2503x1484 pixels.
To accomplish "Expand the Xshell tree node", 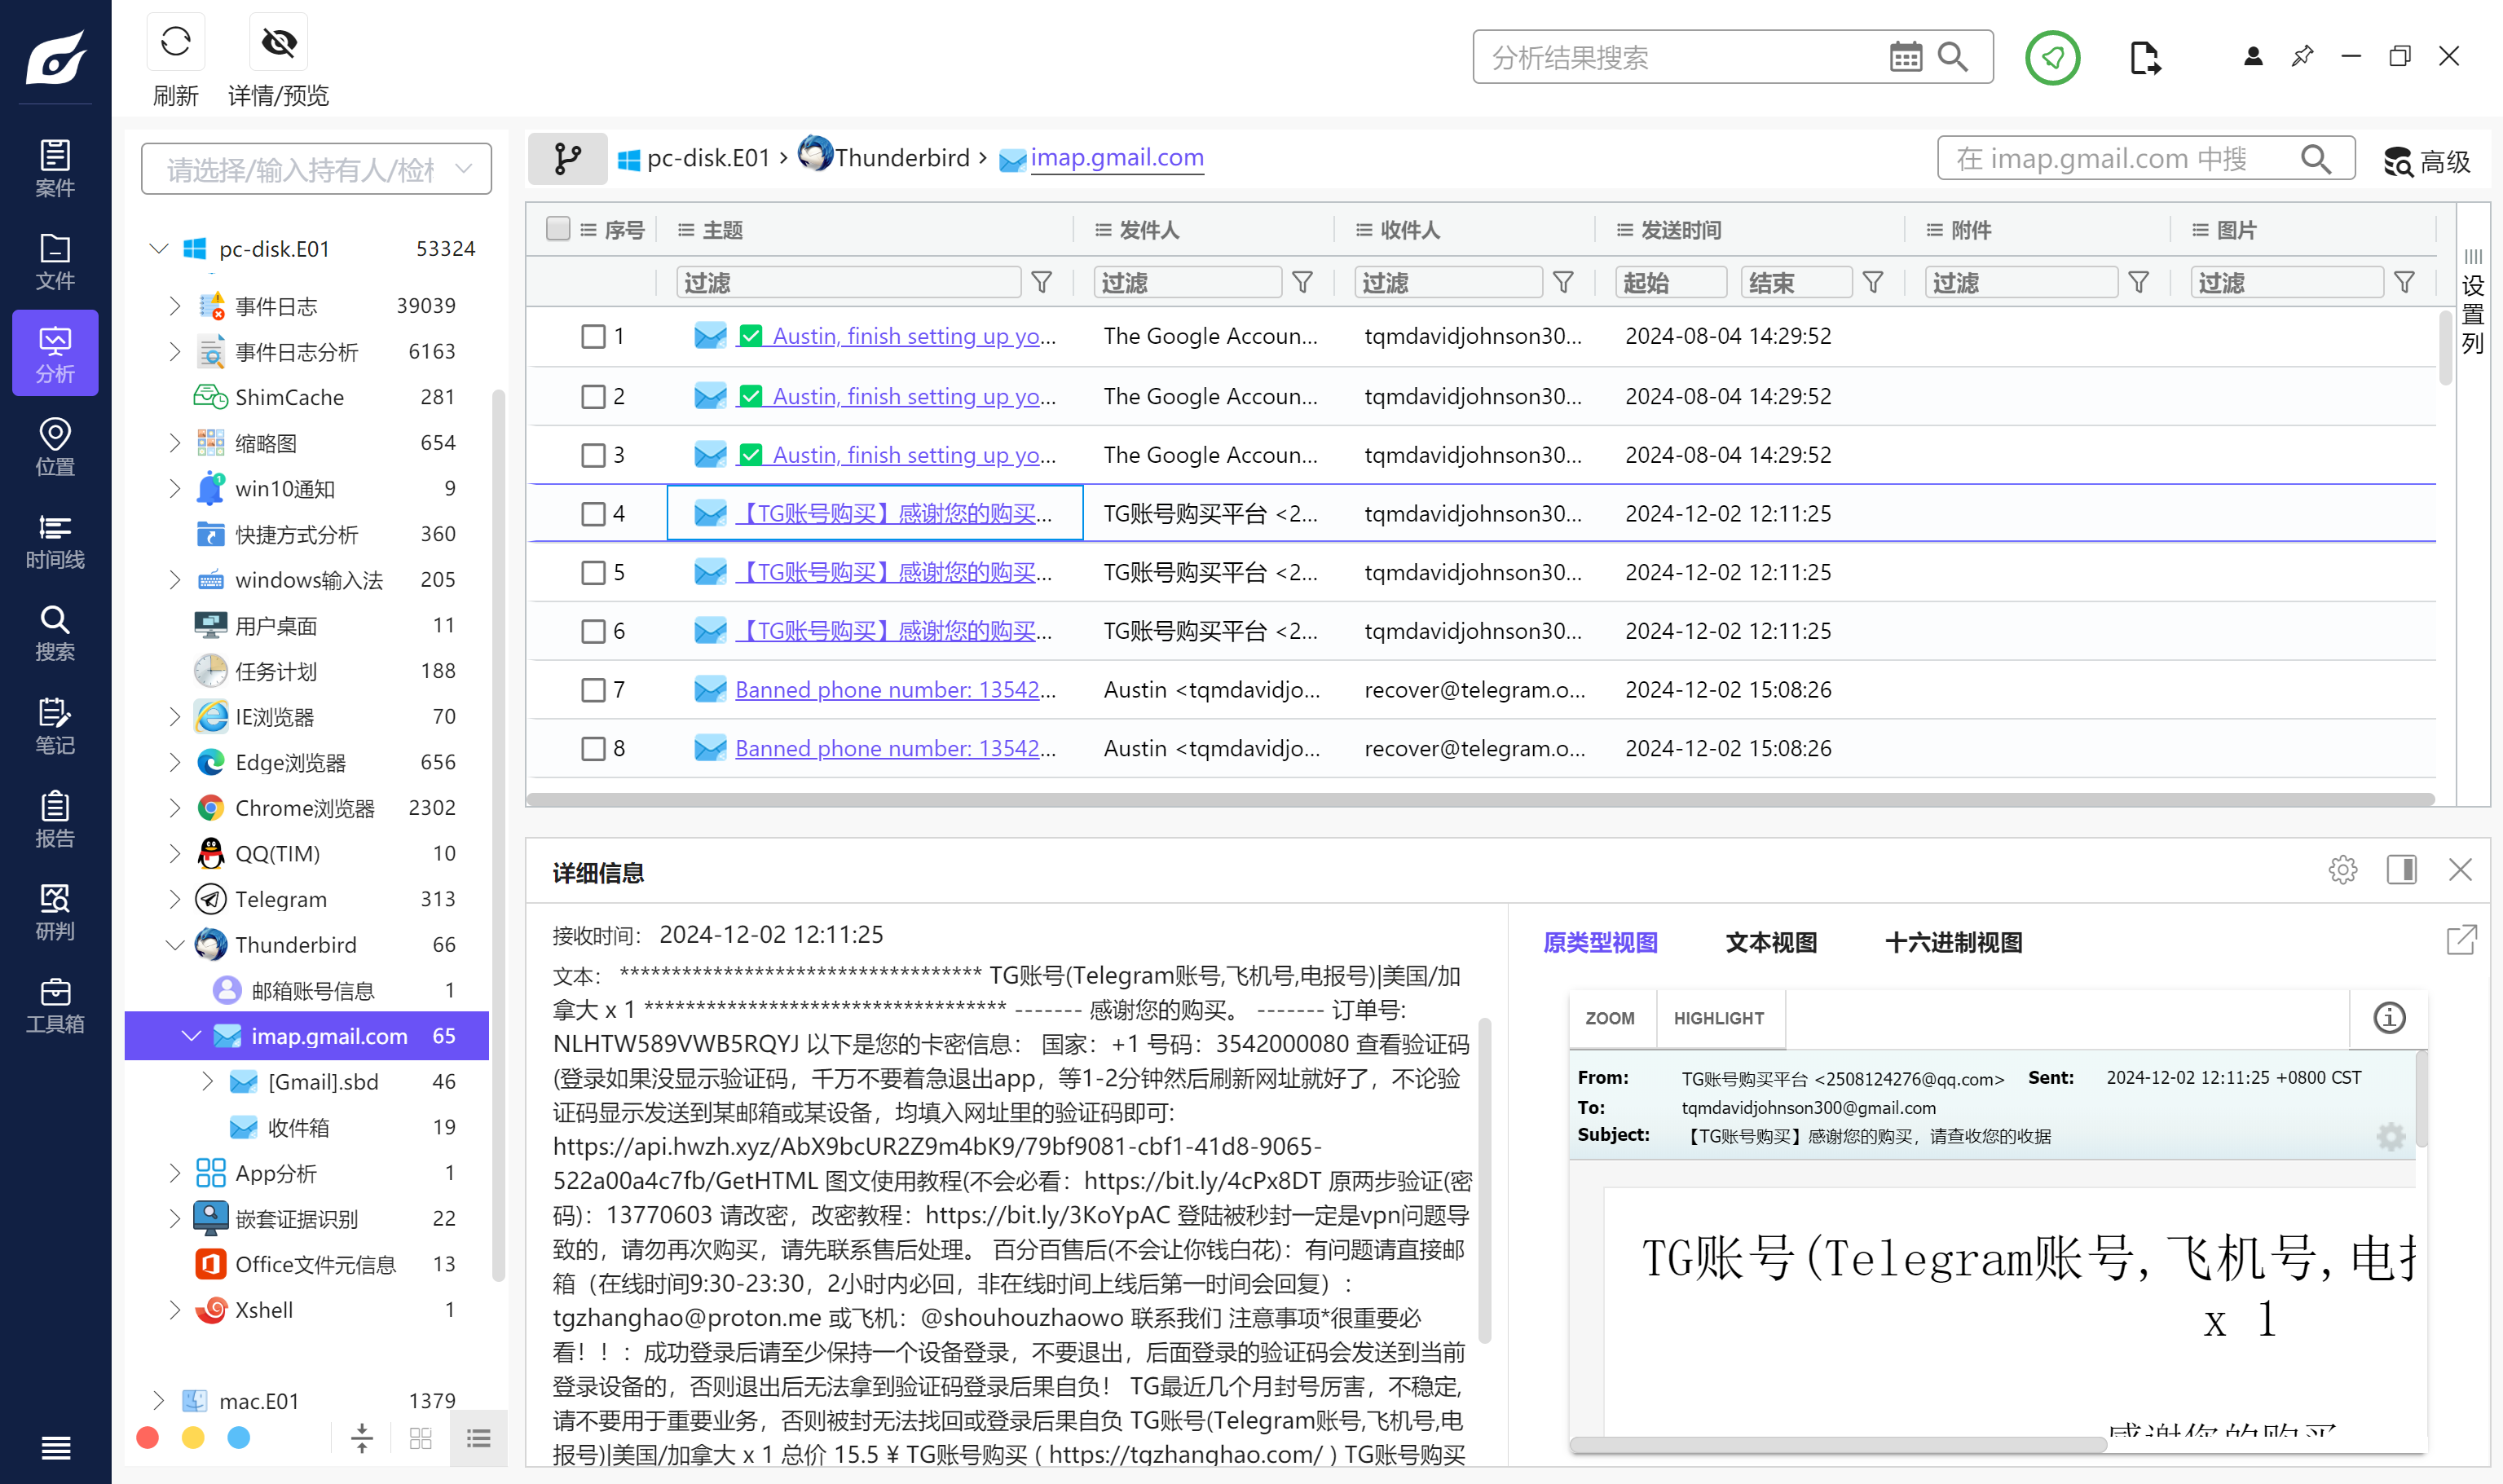I will click(175, 1309).
